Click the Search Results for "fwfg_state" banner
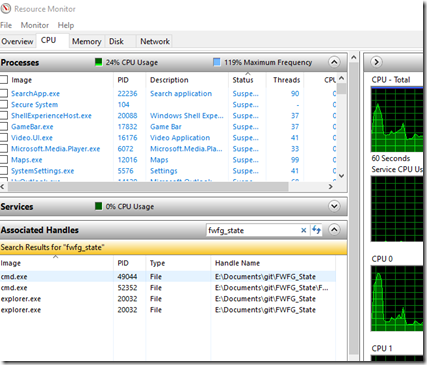Image resolution: width=427 pixels, height=365 pixels. pyautogui.click(x=173, y=247)
